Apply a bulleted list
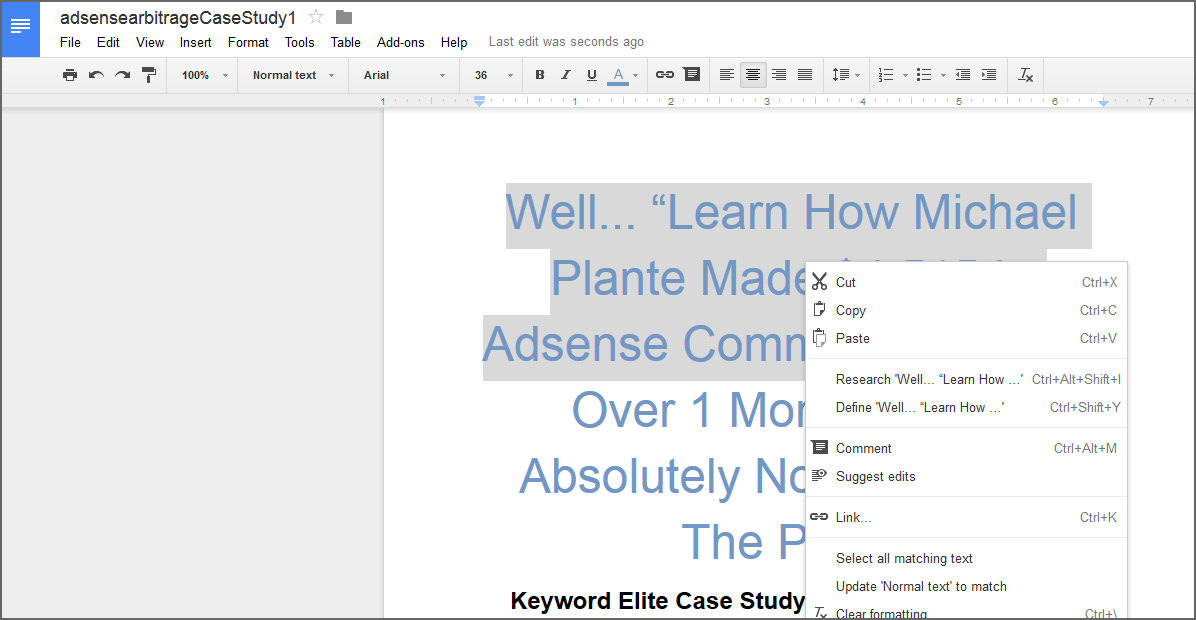The width and height of the screenshot is (1196, 620). 924,75
